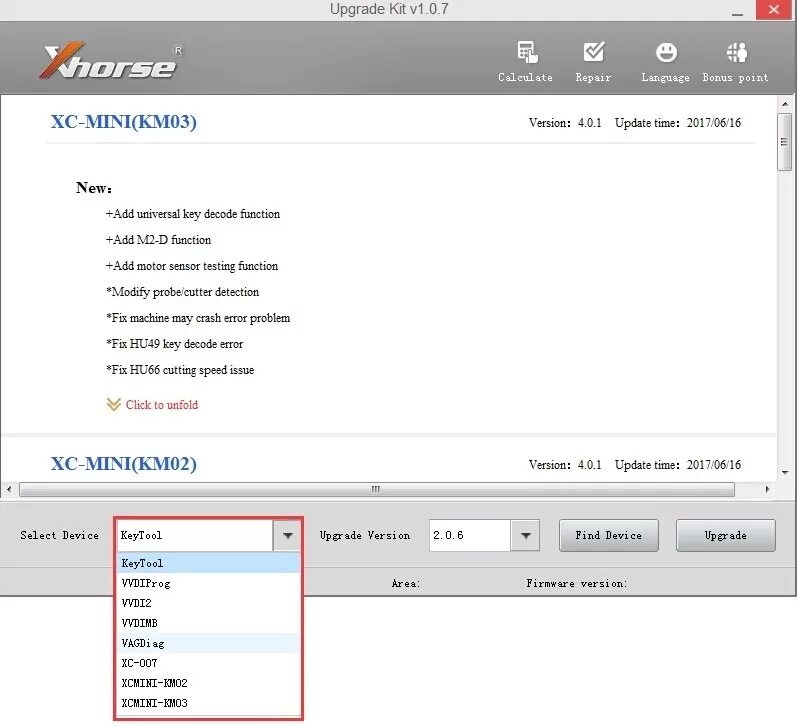Click "*Fix HU49 key decode error" text
Image resolution: width=798 pixels, height=727 pixels.
point(175,344)
